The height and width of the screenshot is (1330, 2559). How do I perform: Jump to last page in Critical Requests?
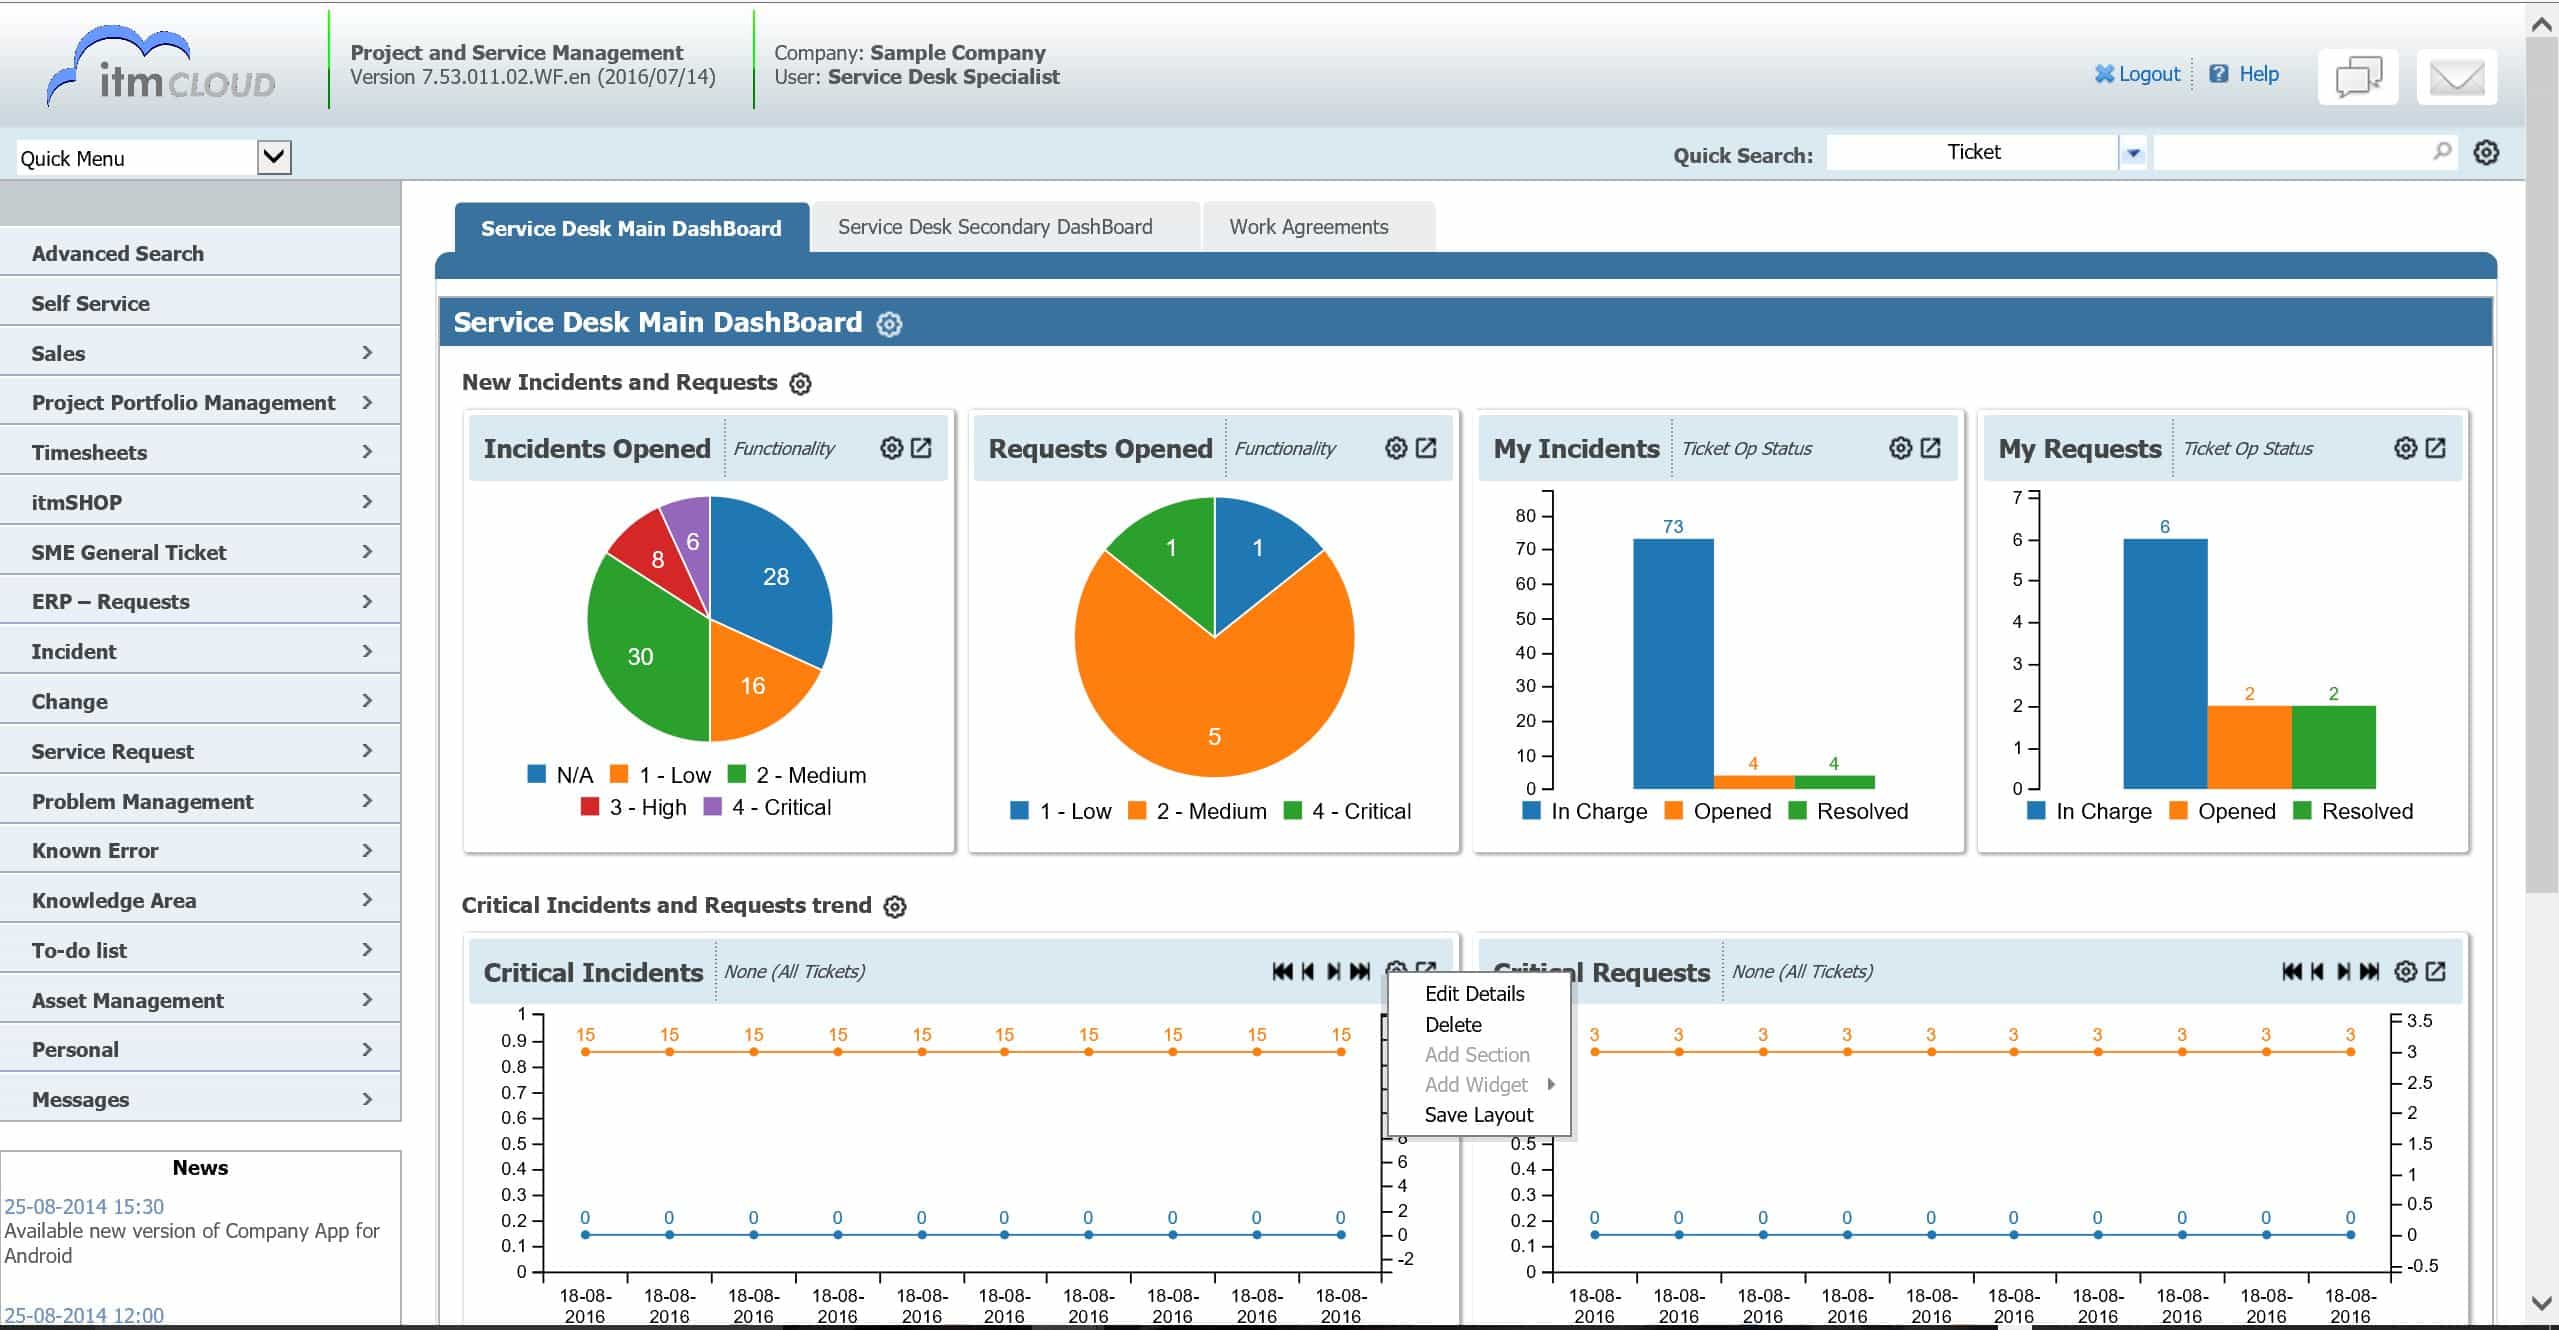pyautogui.click(x=2369, y=972)
